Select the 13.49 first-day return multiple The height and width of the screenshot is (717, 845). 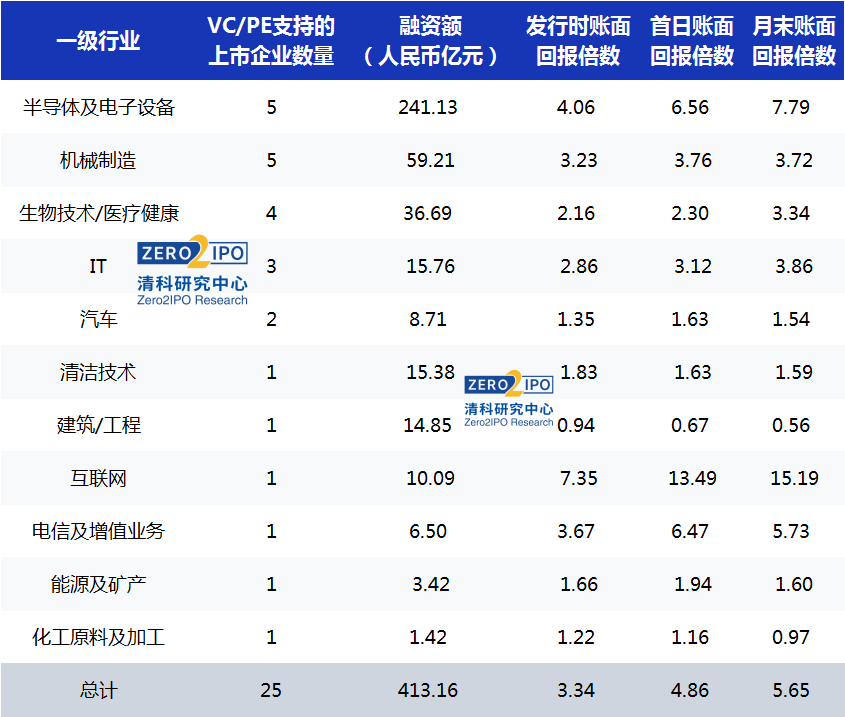coord(692,478)
